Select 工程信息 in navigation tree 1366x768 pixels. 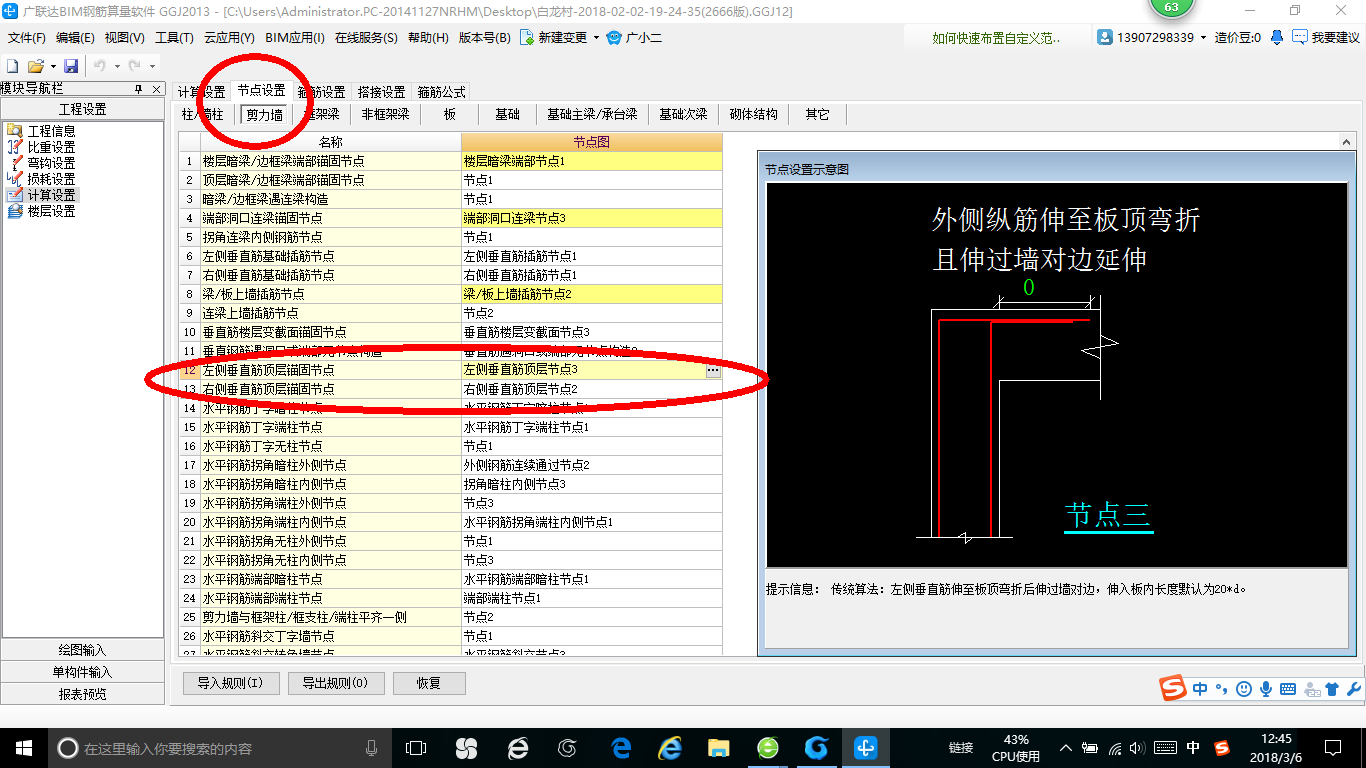pos(51,131)
